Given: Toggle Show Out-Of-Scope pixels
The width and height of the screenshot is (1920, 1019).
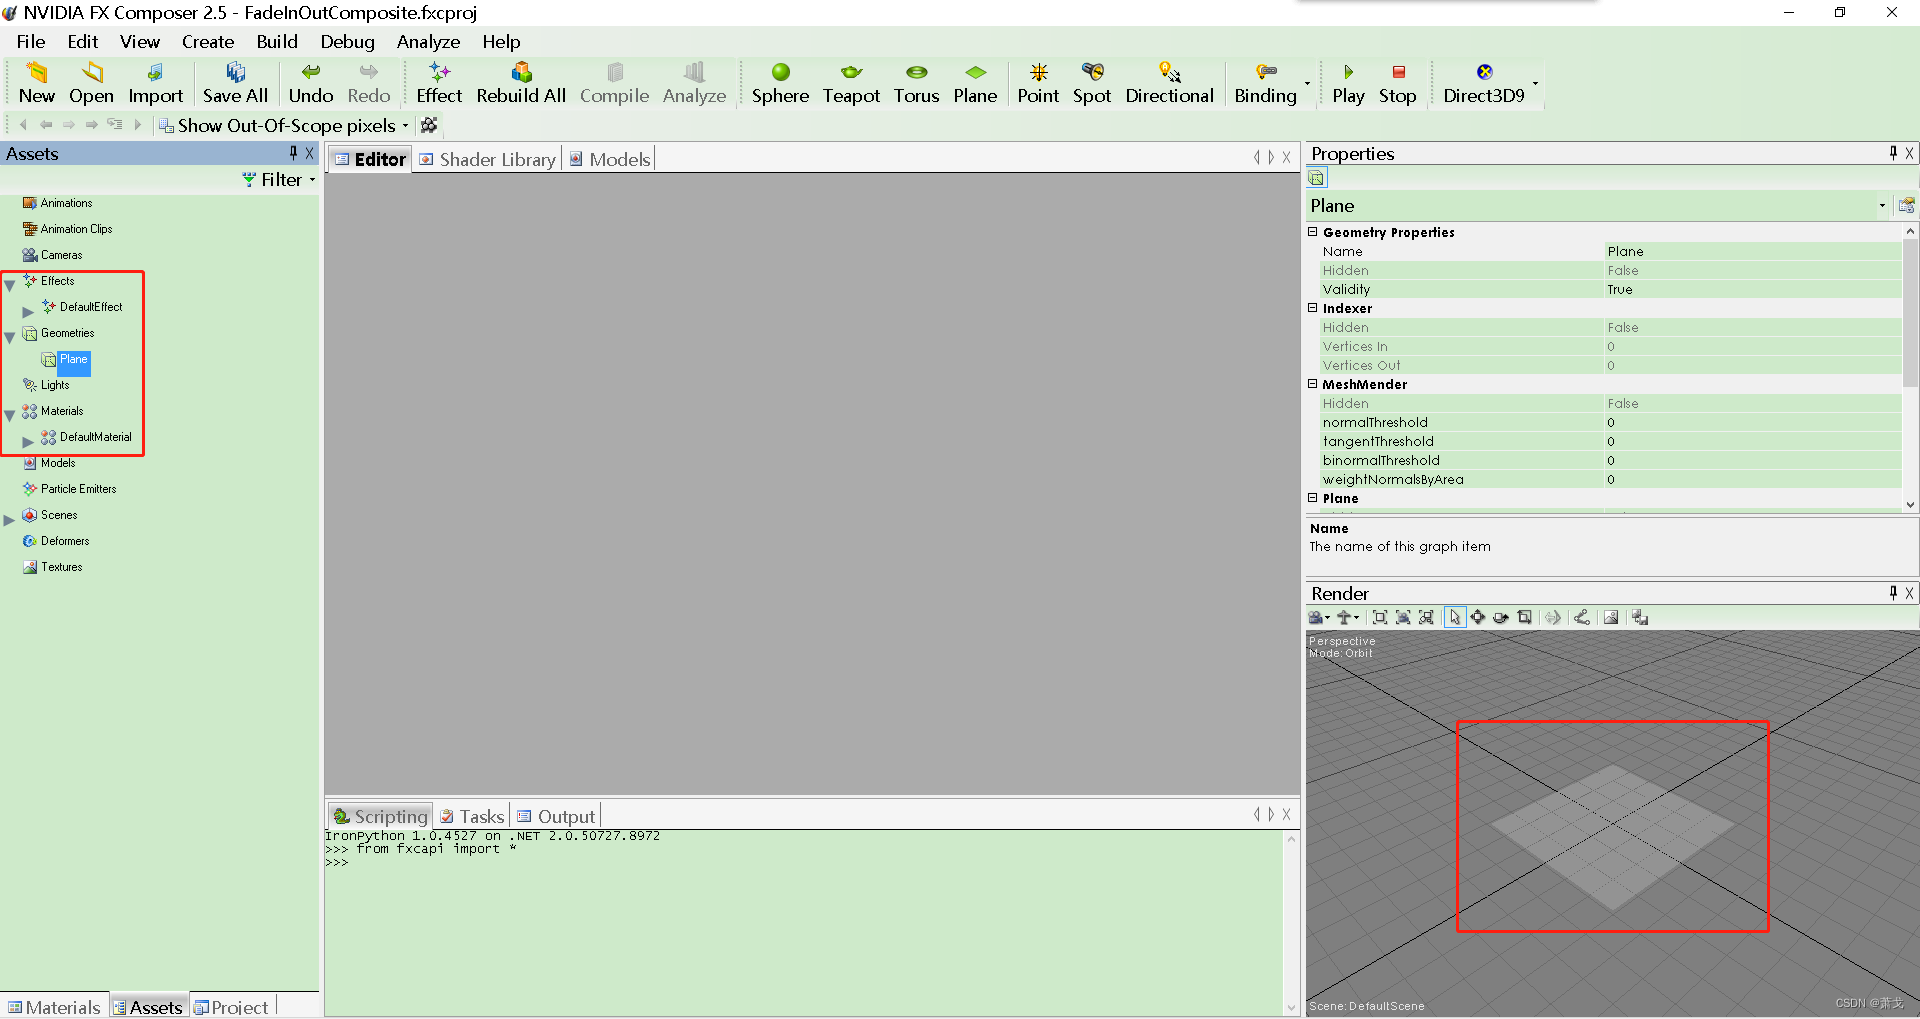Looking at the screenshot, I should tap(286, 125).
